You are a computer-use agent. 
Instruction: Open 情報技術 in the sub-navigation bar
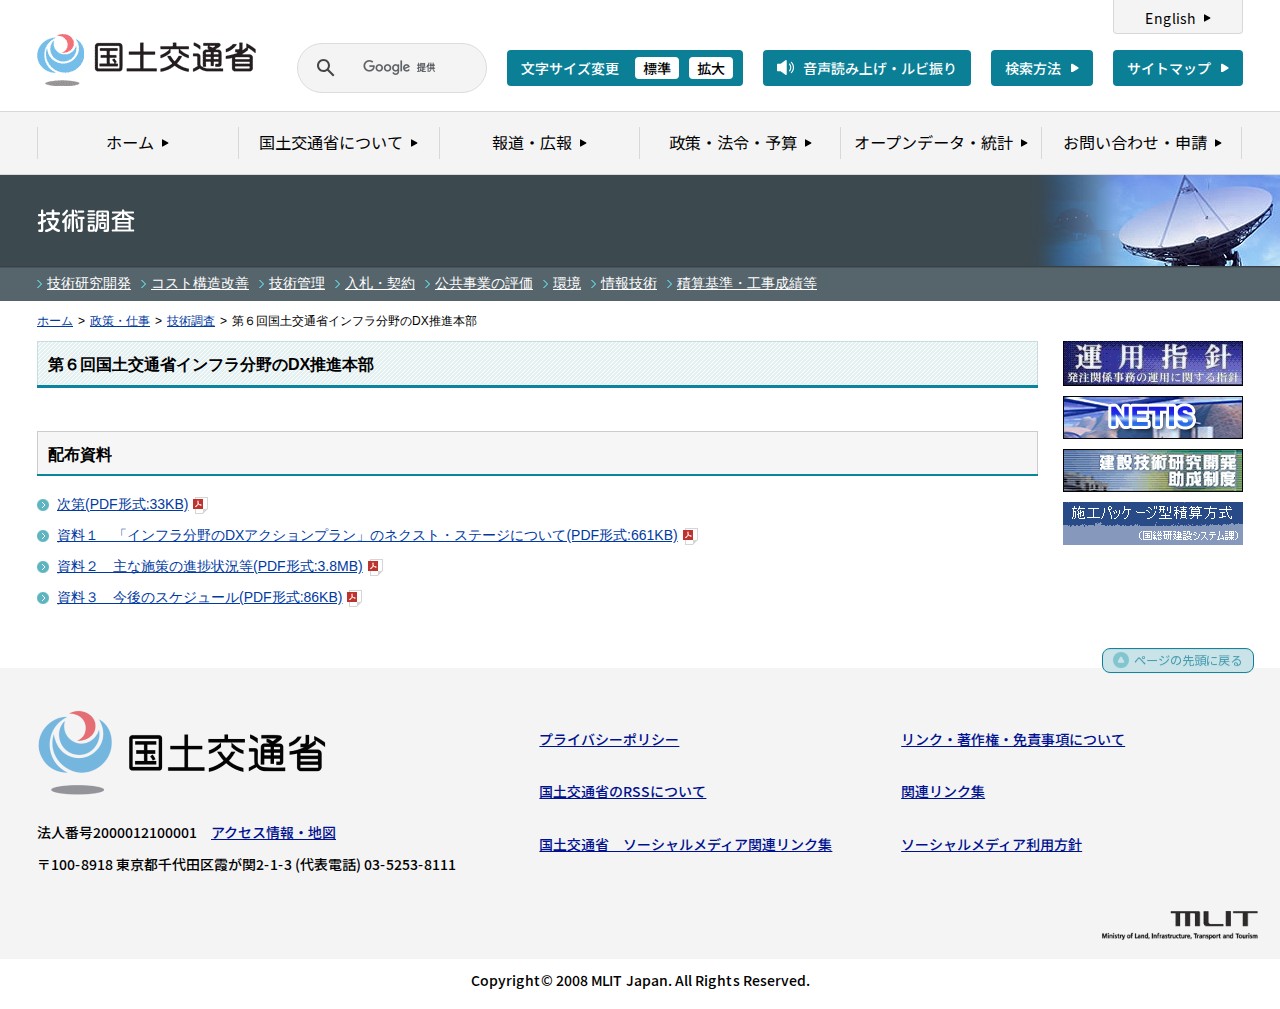(x=628, y=284)
